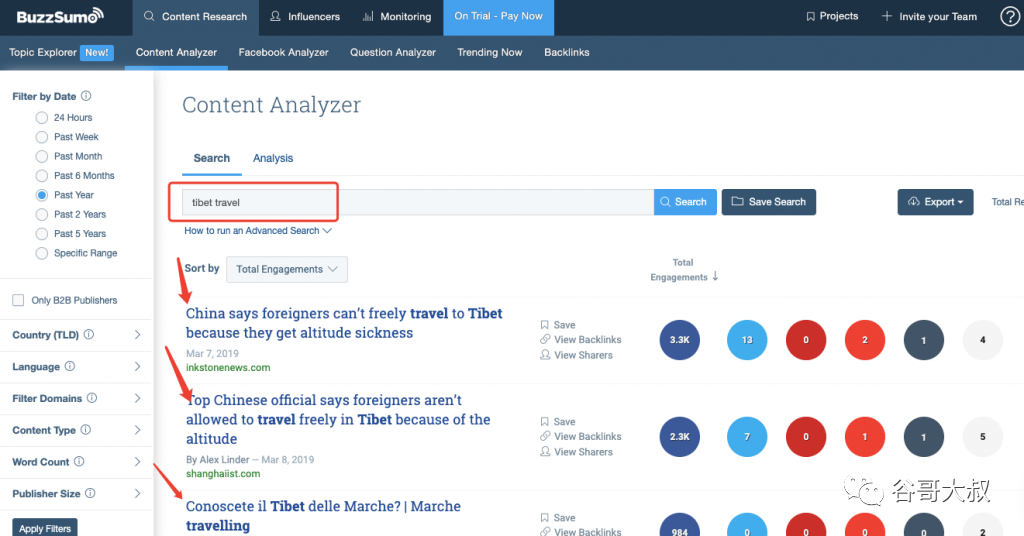This screenshot has width=1024, height=536.
Task: Click View Backlinks icon for shanghaiist article
Action: click(x=545, y=436)
